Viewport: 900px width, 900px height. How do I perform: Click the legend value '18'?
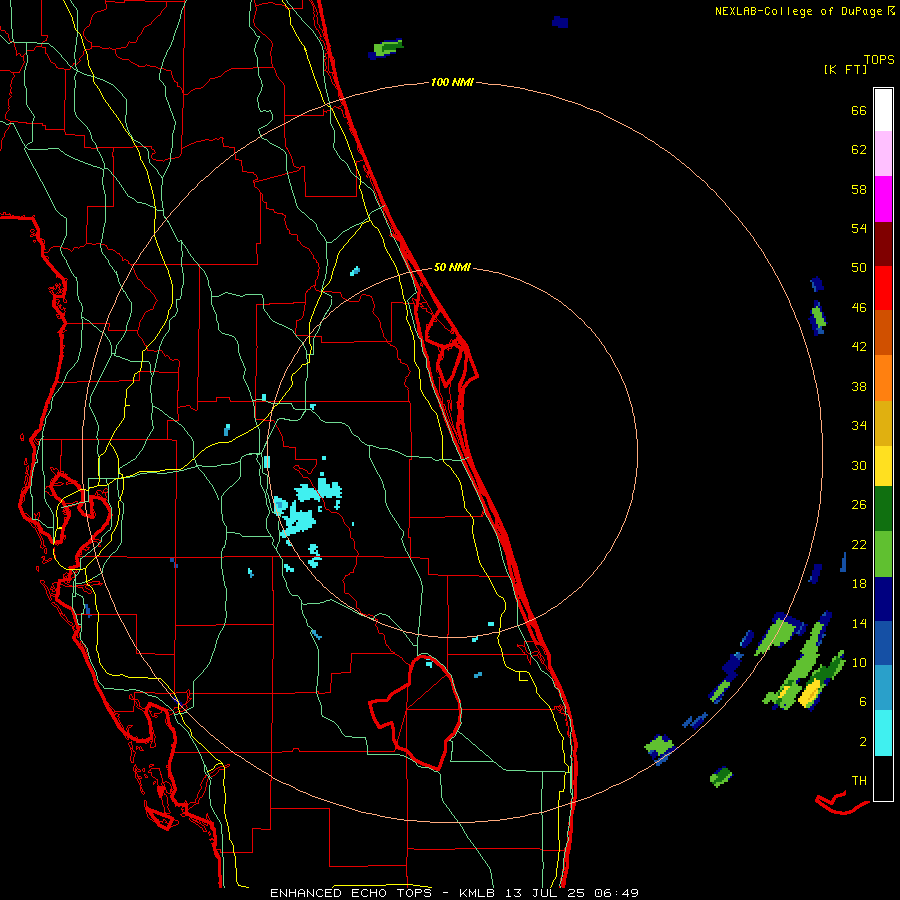click(859, 584)
